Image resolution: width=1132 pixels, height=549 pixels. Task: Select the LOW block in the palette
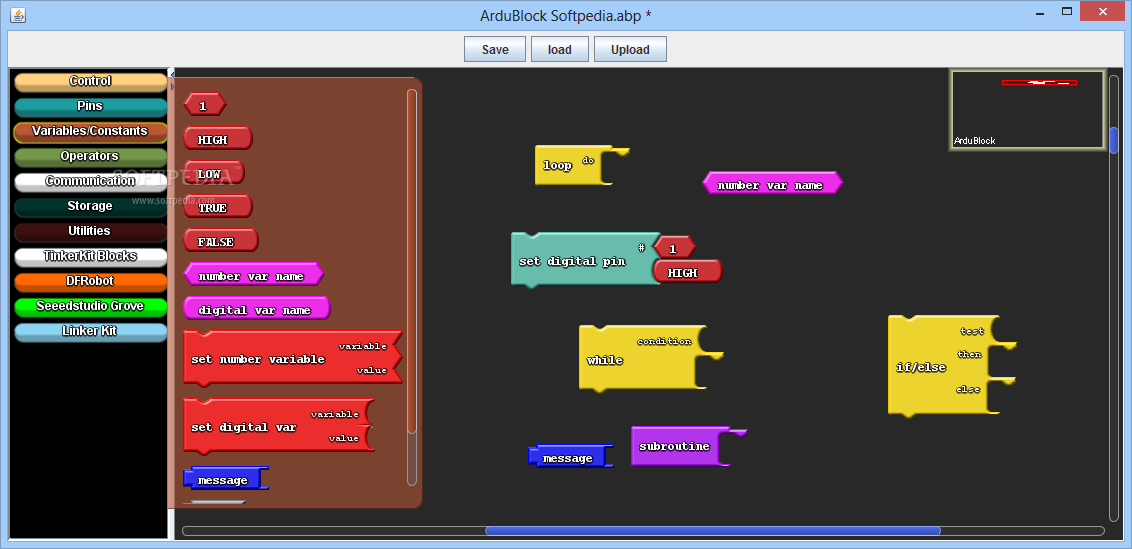(x=214, y=173)
